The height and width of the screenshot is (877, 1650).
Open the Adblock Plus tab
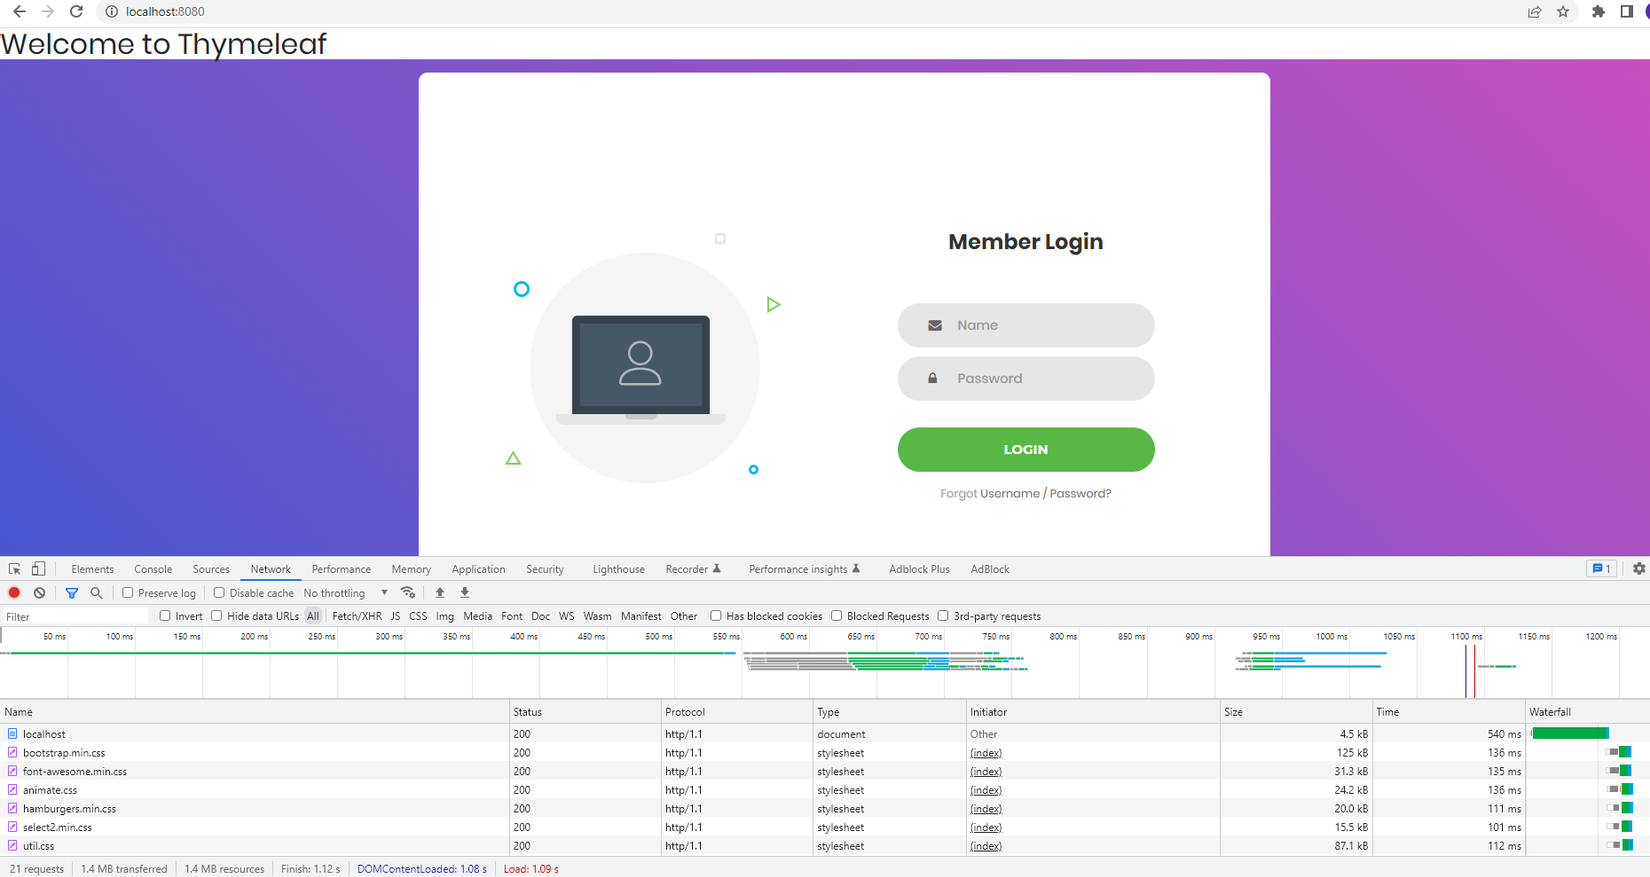pyautogui.click(x=919, y=569)
